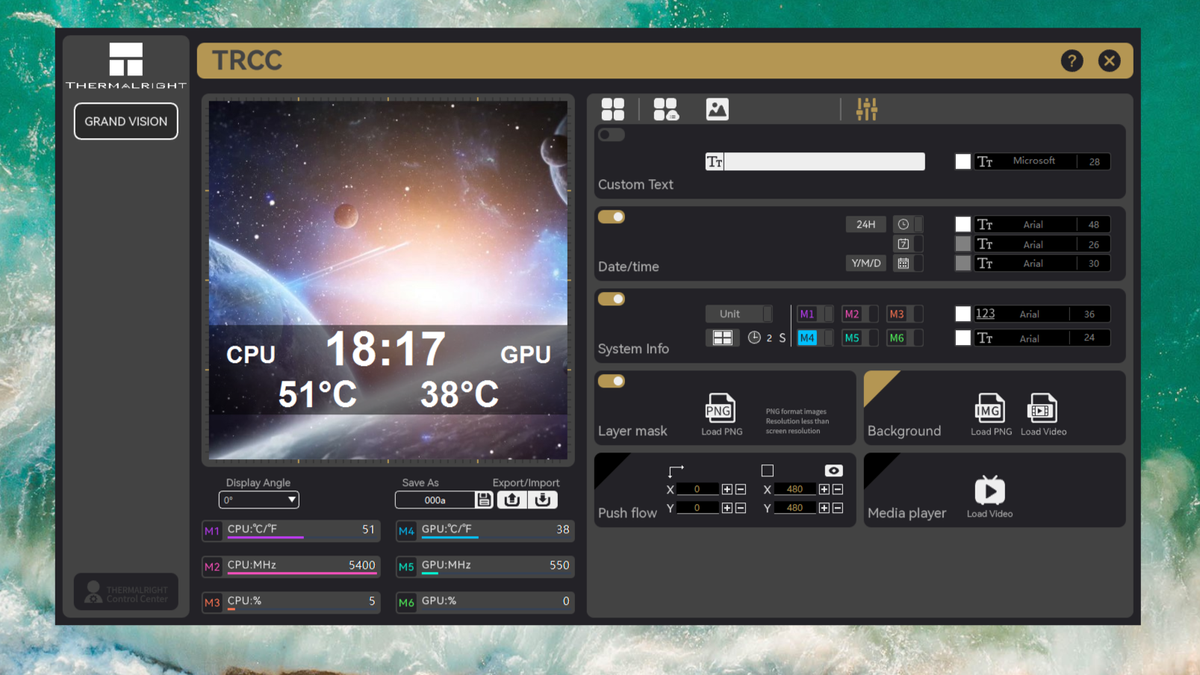Open the cloud themes layout icon
Viewport: 1200px width, 675px height.
(x=666, y=108)
